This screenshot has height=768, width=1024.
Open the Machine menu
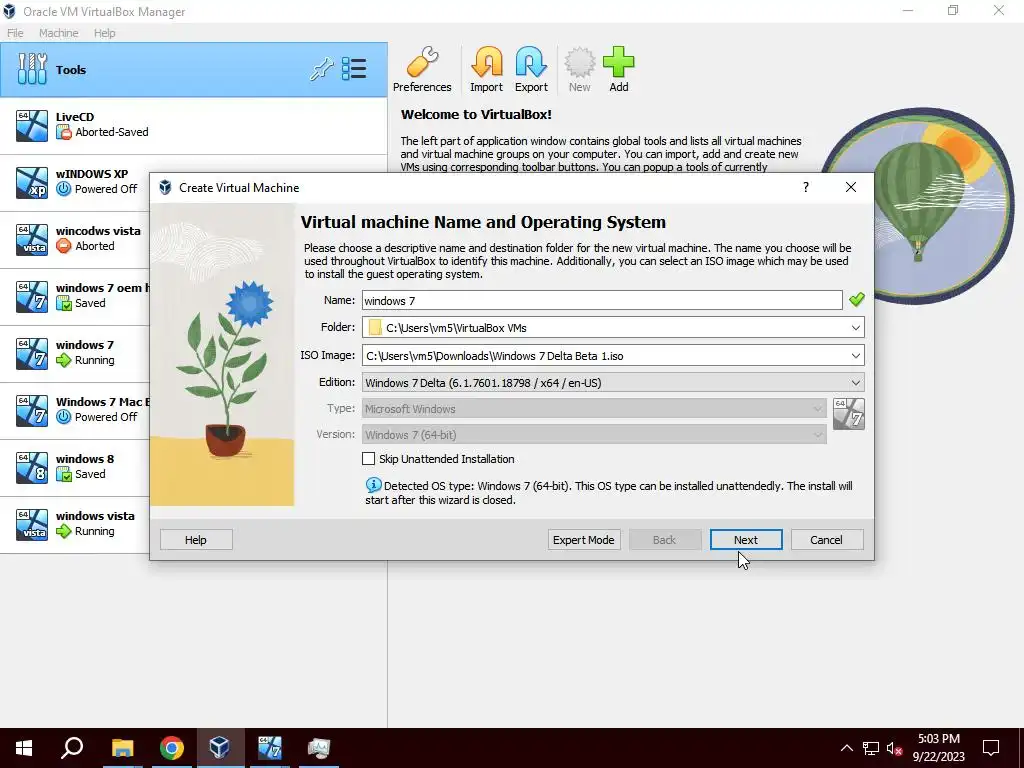(x=58, y=33)
